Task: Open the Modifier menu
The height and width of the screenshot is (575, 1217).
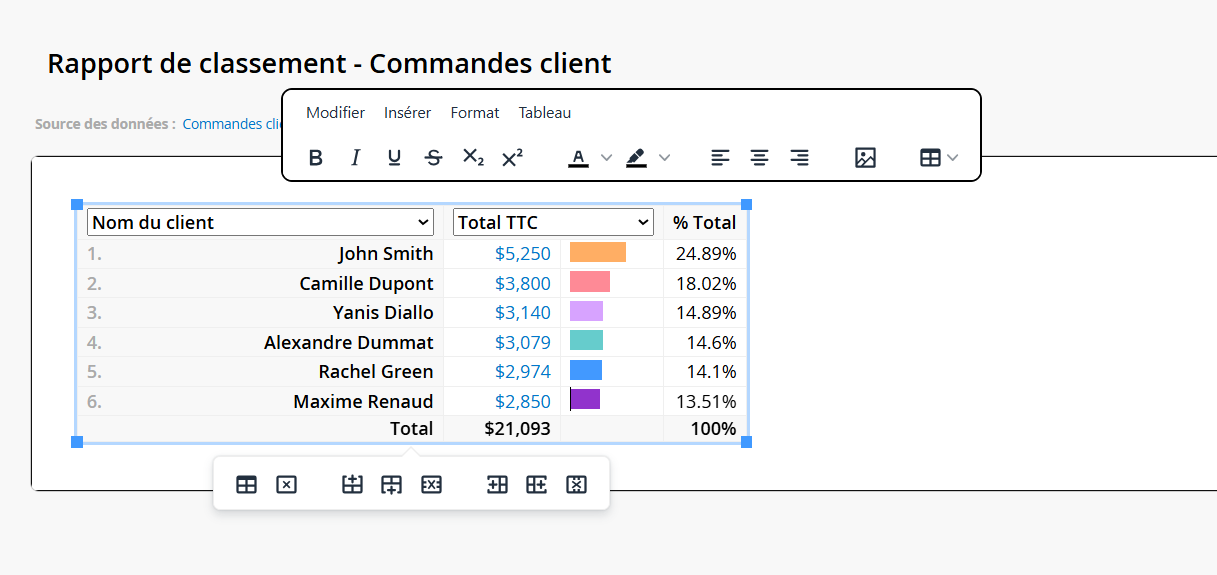Action: click(x=335, y=113)
